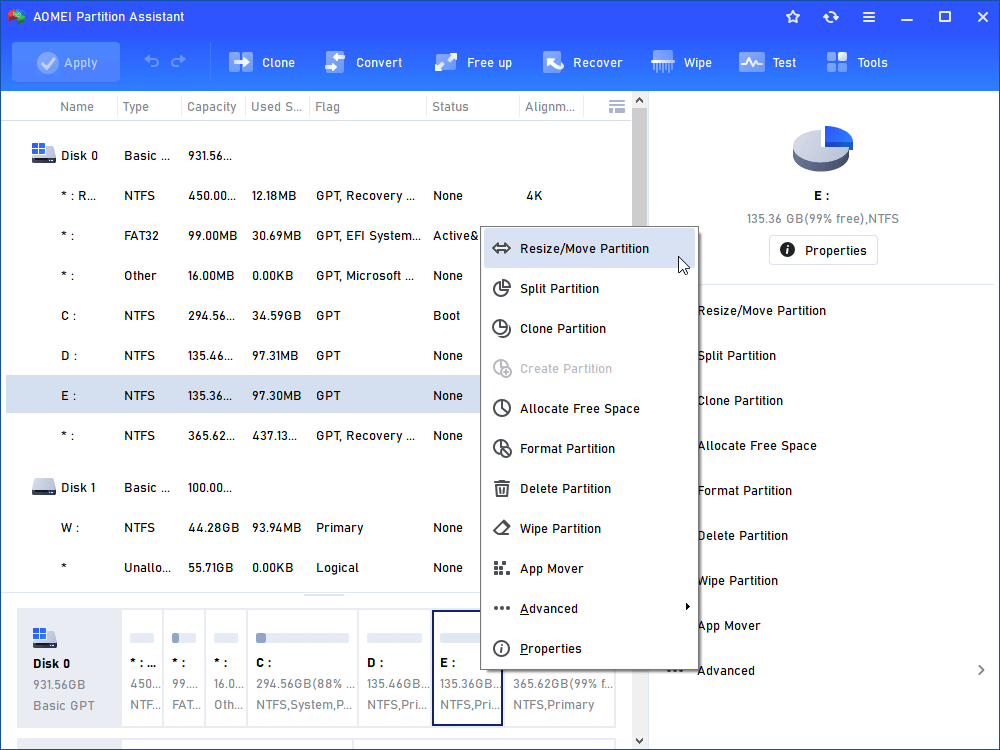Open the hamburger menu in title bar

(x=869, y=17)
